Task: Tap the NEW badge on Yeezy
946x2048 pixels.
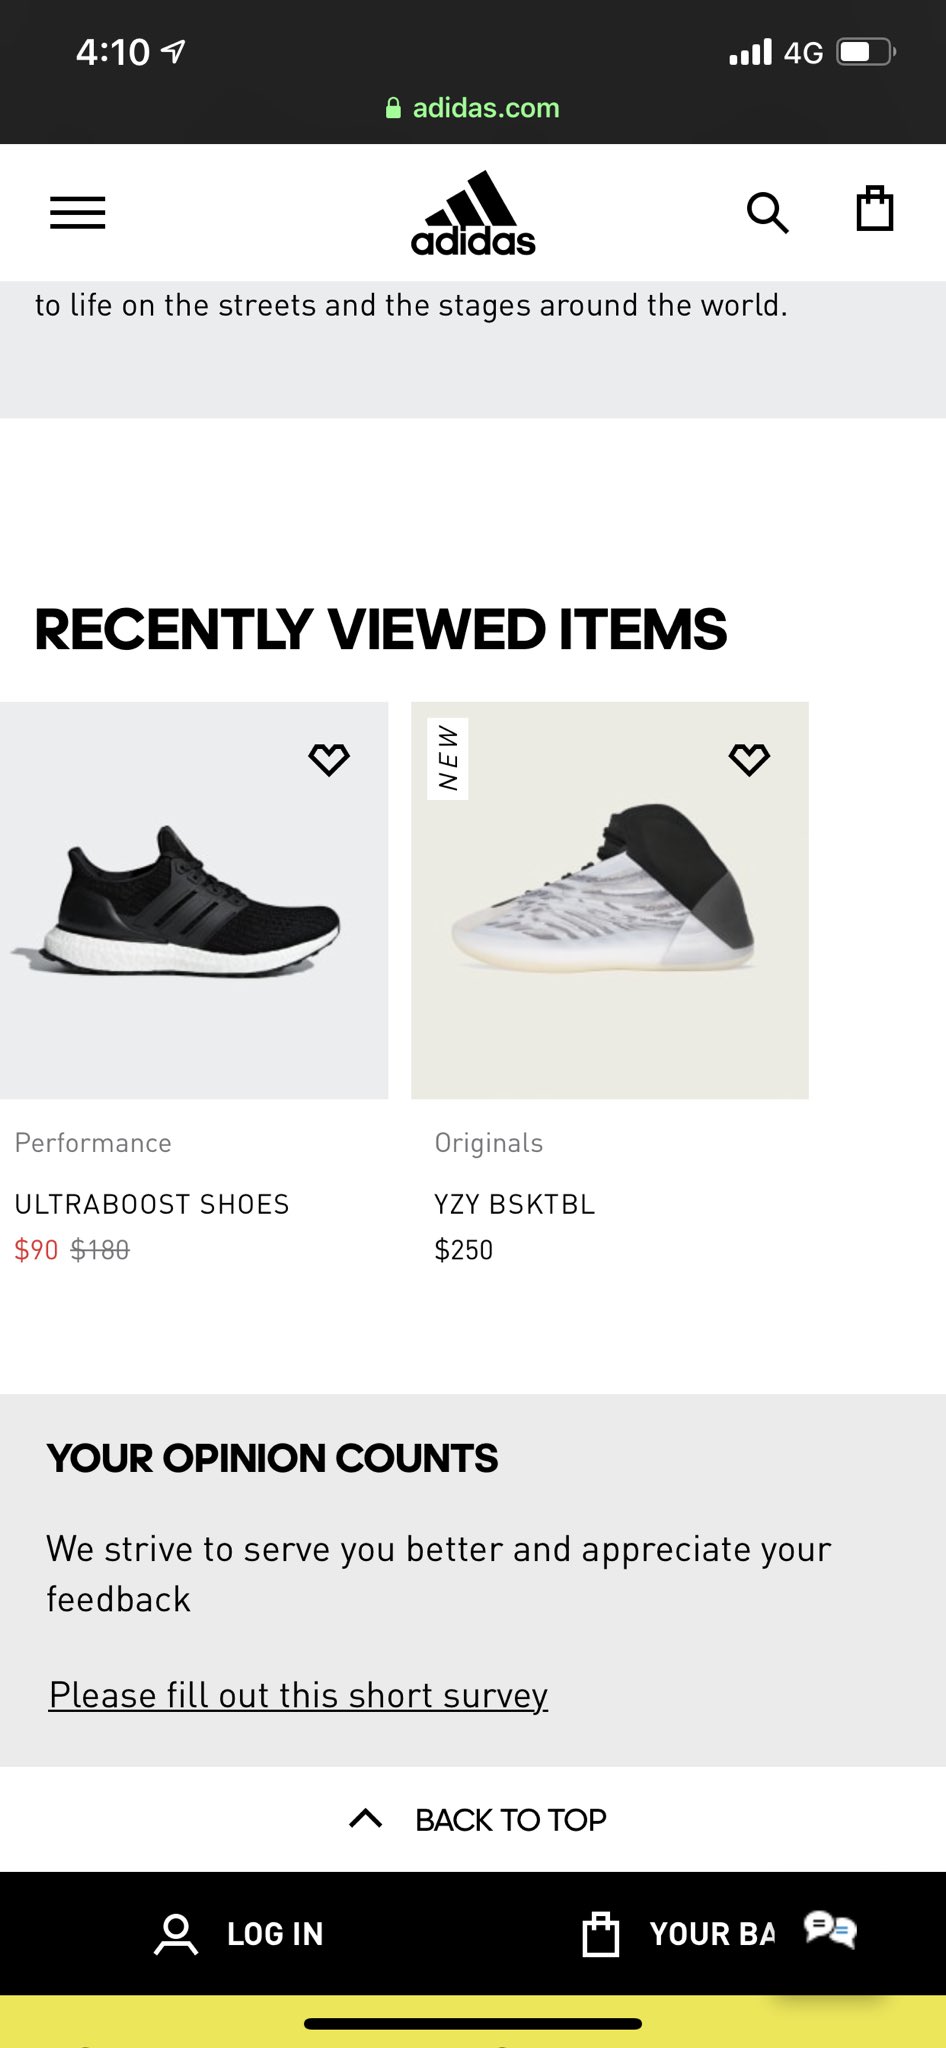Action: [448, 758]
